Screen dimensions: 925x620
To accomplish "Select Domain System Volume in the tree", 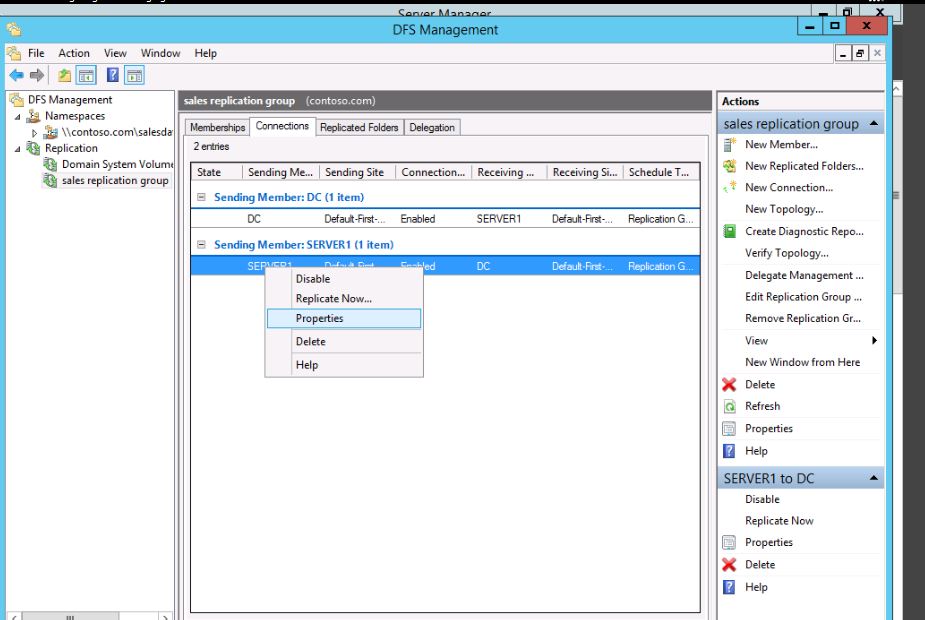I will [x=117, y=165].
